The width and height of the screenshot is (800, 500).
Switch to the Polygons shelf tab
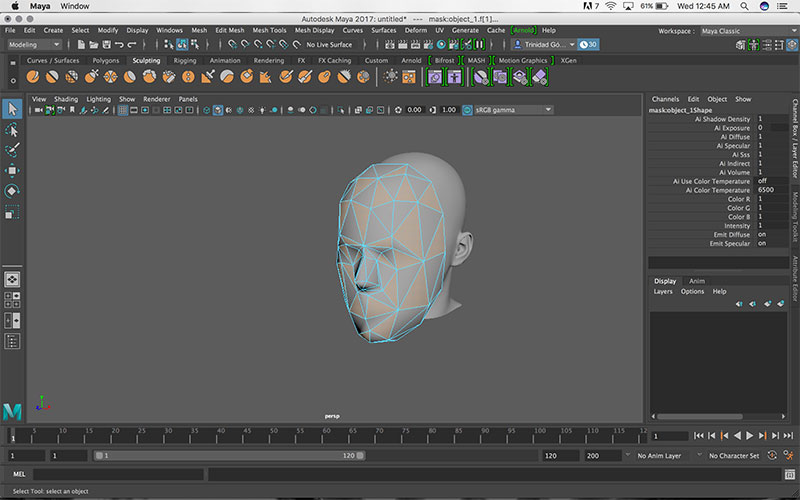point(106,61)
